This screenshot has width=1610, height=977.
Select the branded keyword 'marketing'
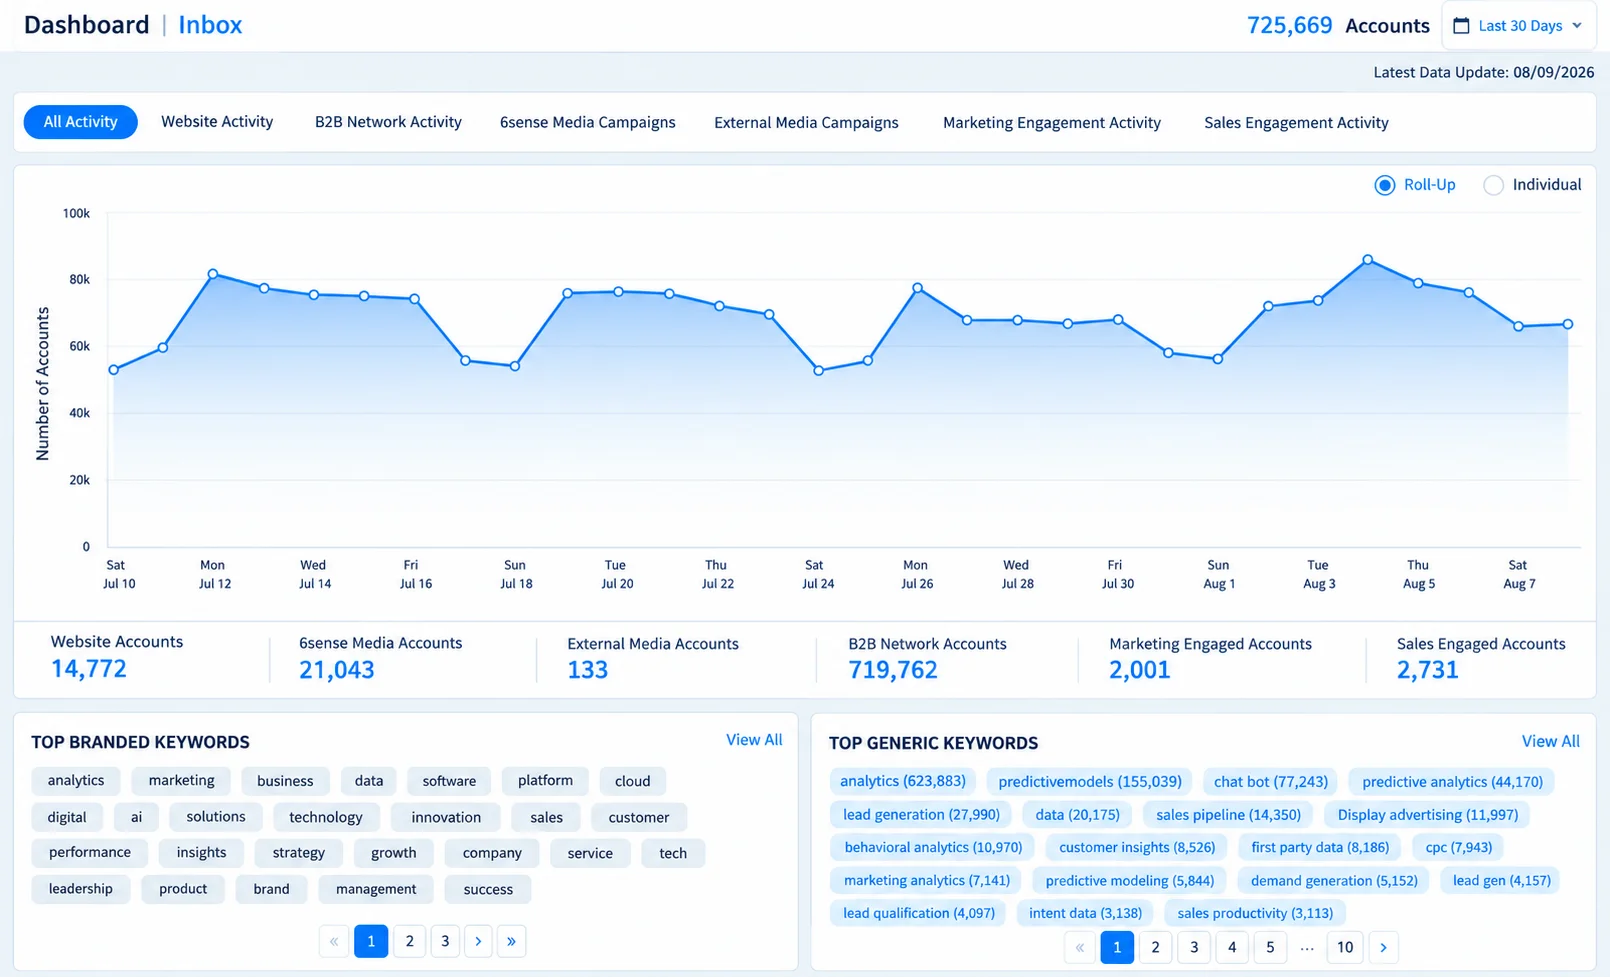pos(181,781)
